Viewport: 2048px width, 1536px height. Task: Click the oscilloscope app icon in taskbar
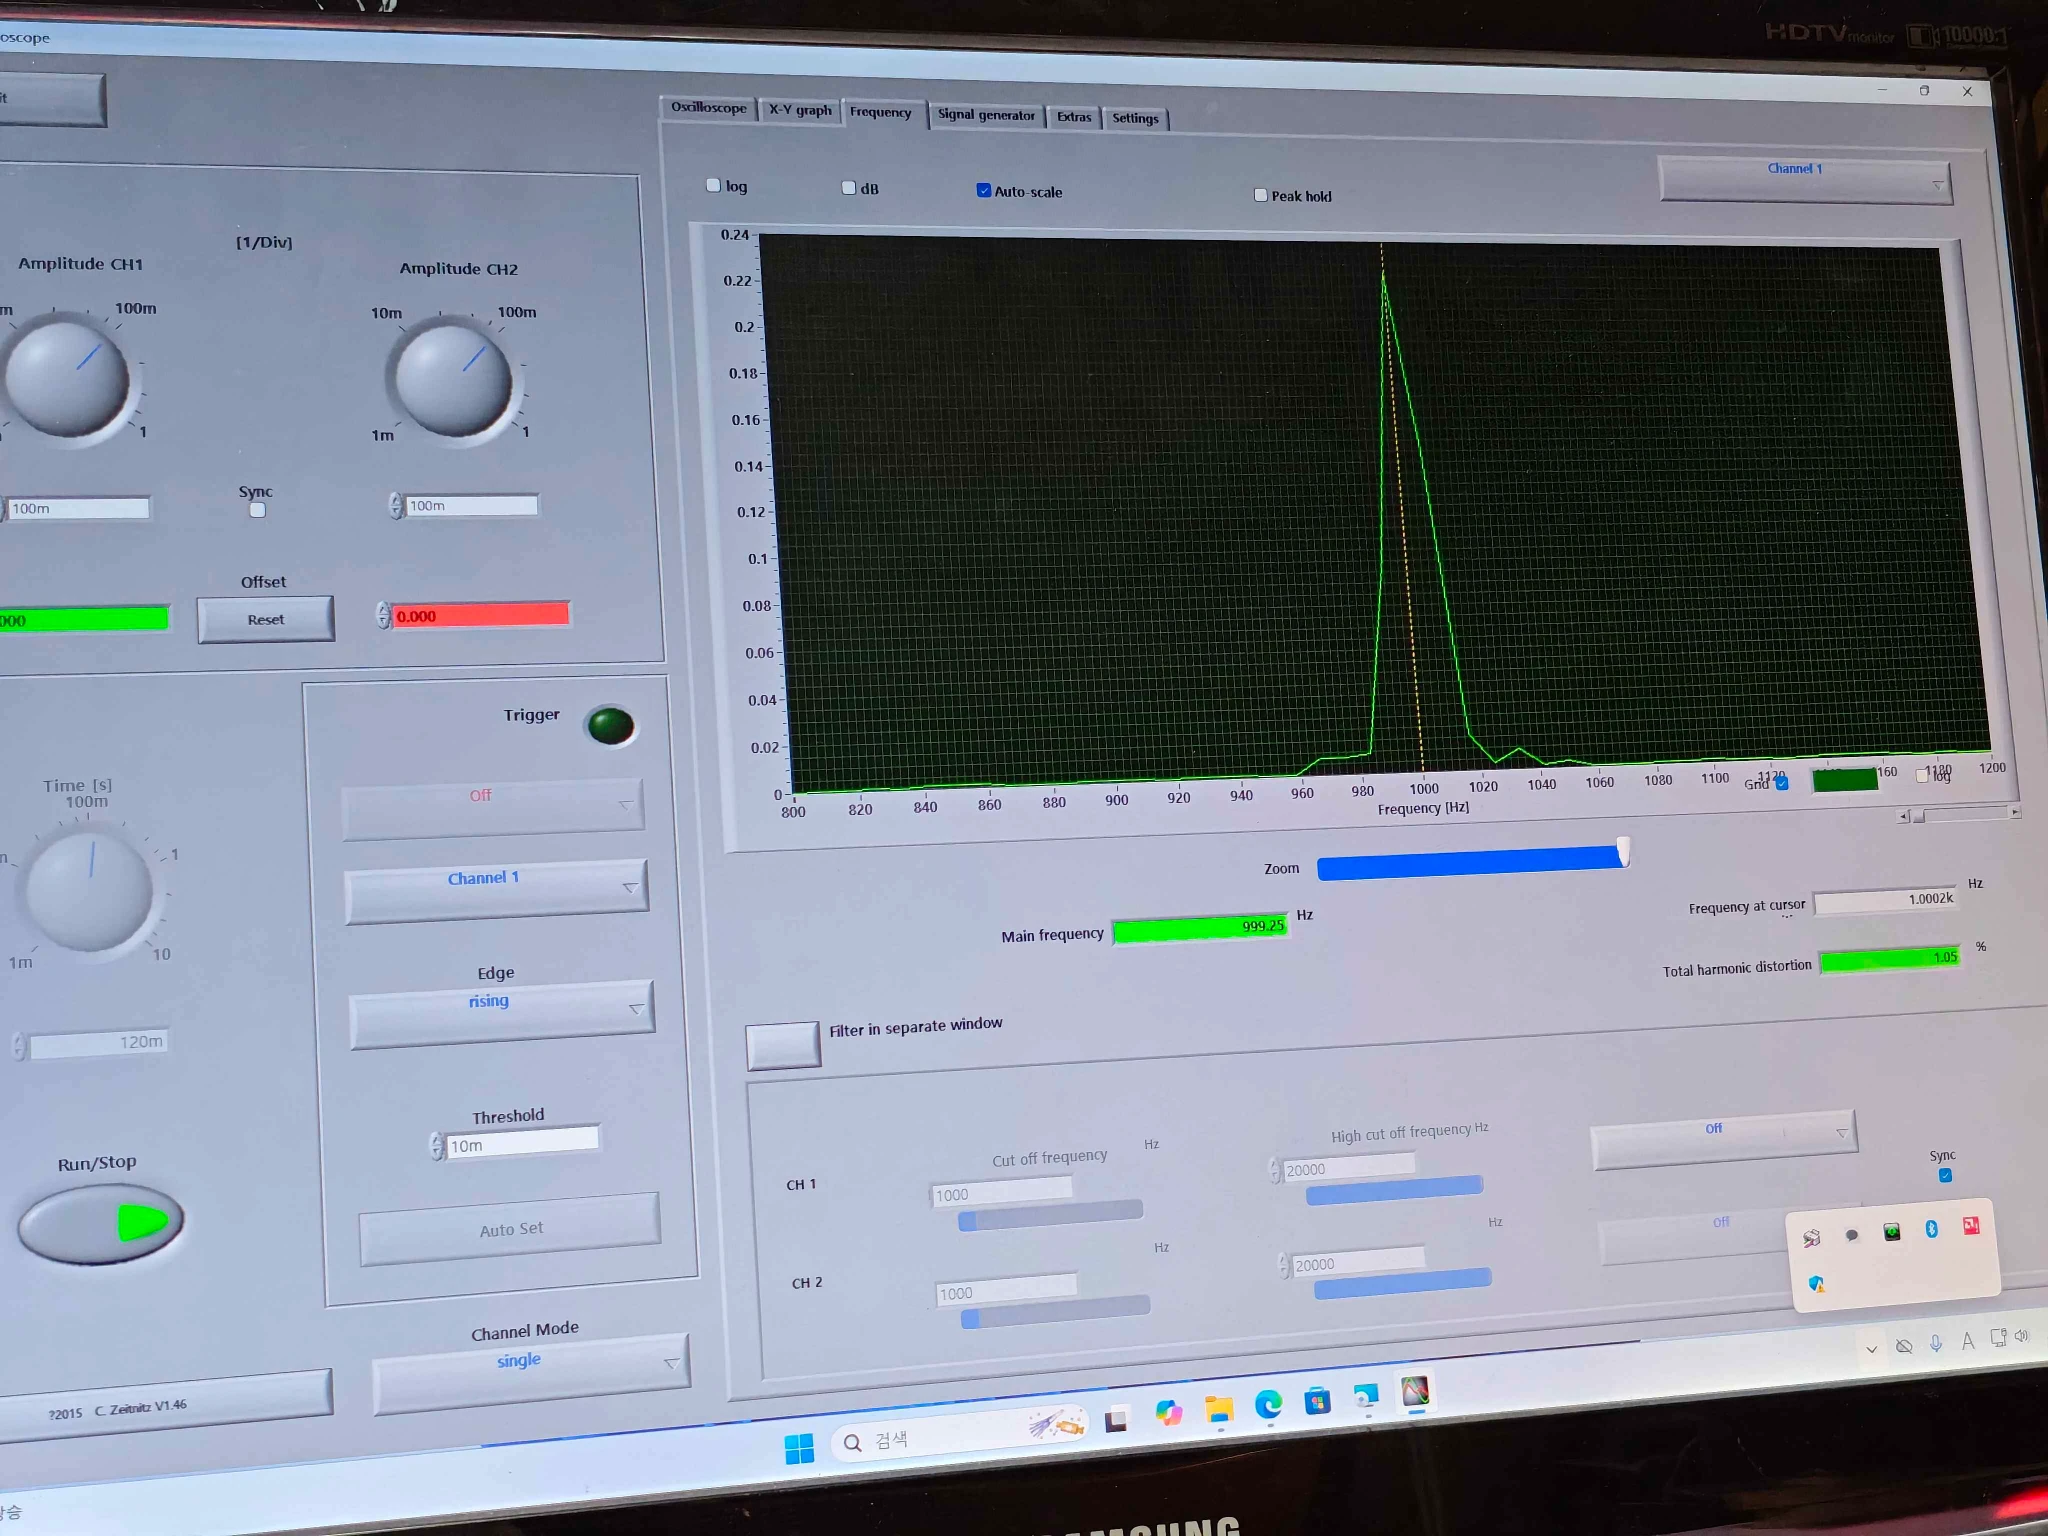(x=1415, y=1392)
